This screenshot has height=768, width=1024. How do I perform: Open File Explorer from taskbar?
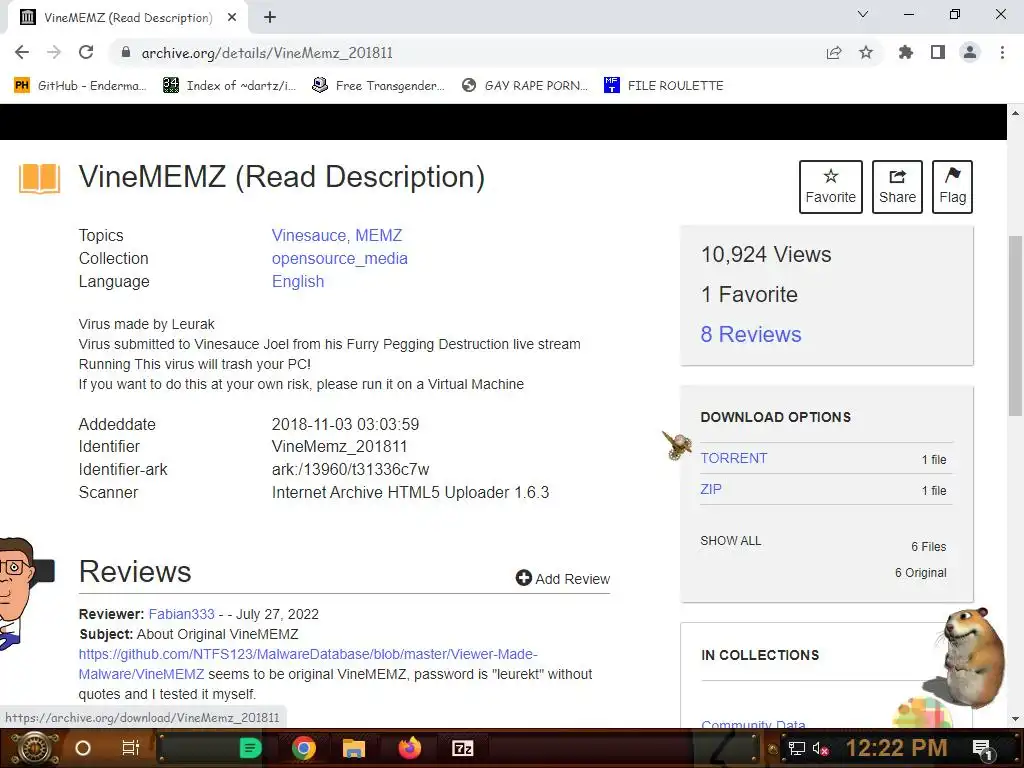click(353, 748)
